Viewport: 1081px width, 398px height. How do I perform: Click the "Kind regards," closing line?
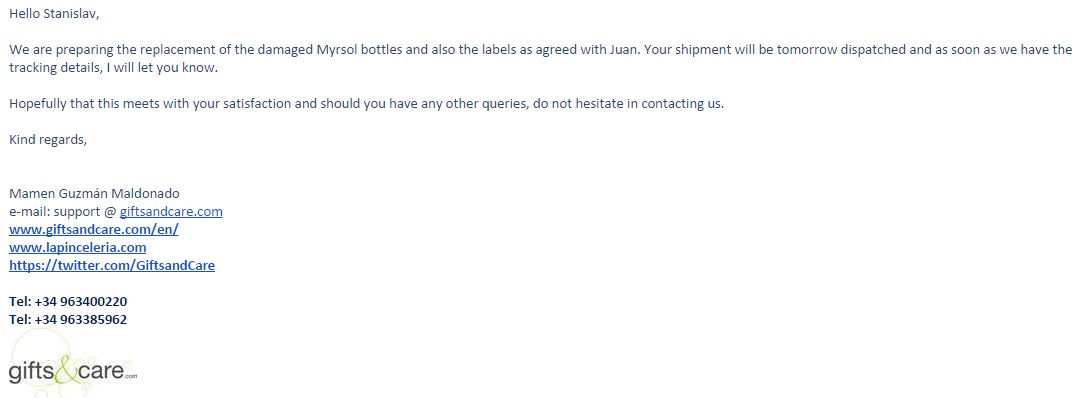pos(48,140)
